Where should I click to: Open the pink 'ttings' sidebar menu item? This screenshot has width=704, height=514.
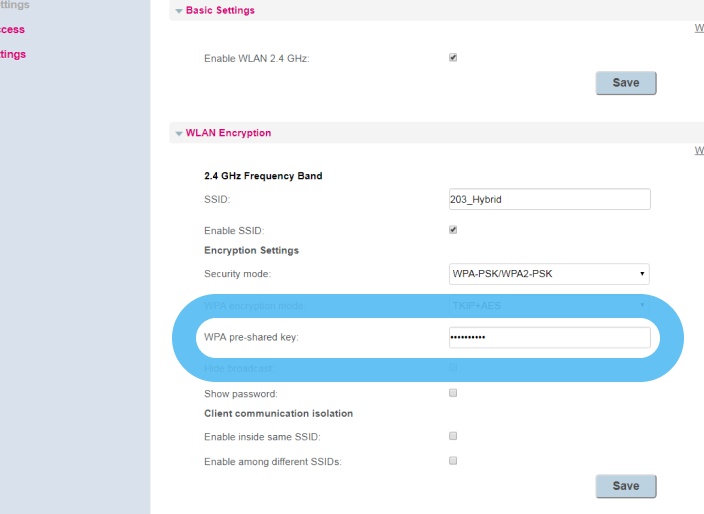[13, 54]
